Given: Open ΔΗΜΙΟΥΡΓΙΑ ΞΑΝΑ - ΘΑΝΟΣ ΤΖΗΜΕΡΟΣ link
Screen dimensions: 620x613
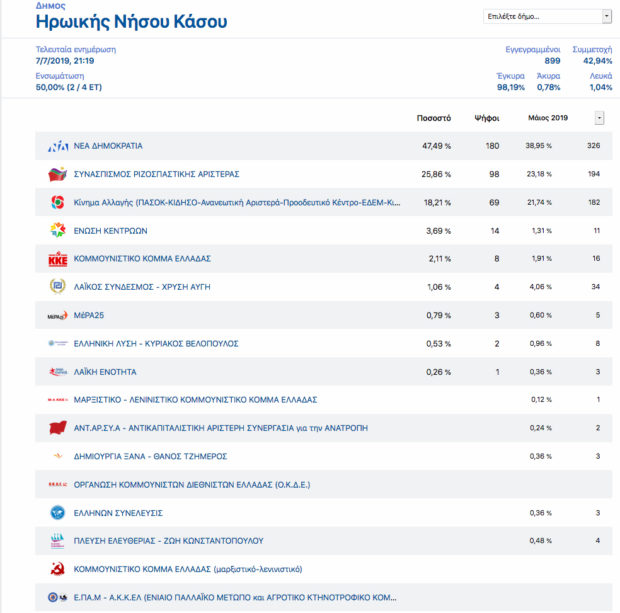Looking at the screenshot, I should pos(150,456).
